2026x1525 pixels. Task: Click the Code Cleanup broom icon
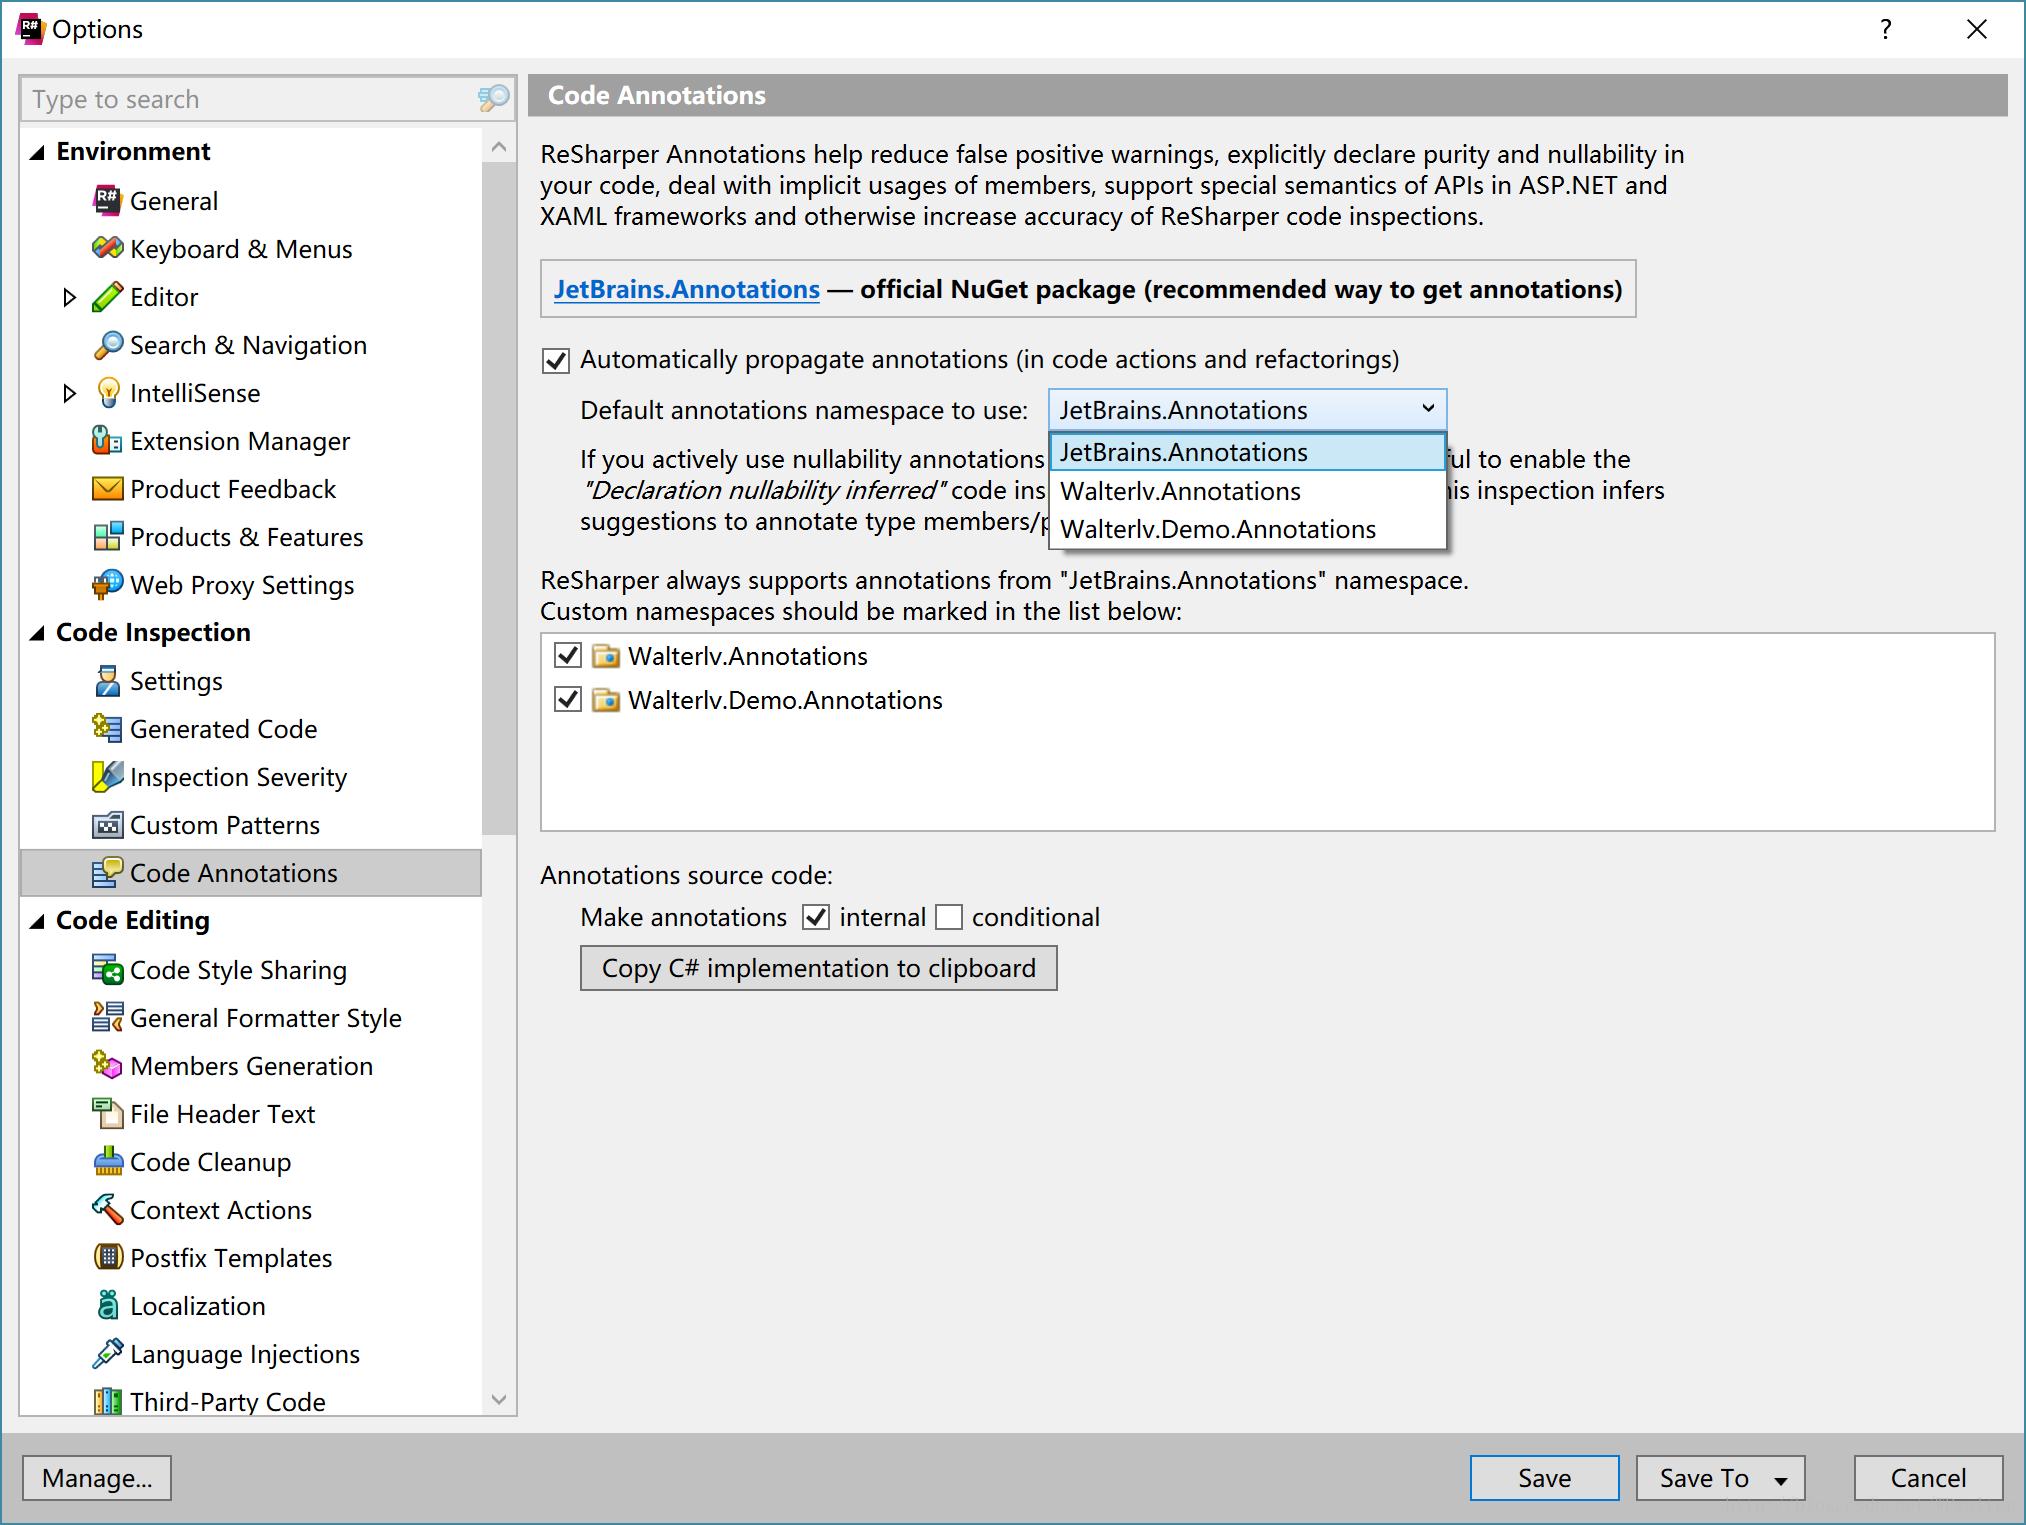coord(107,1162)
